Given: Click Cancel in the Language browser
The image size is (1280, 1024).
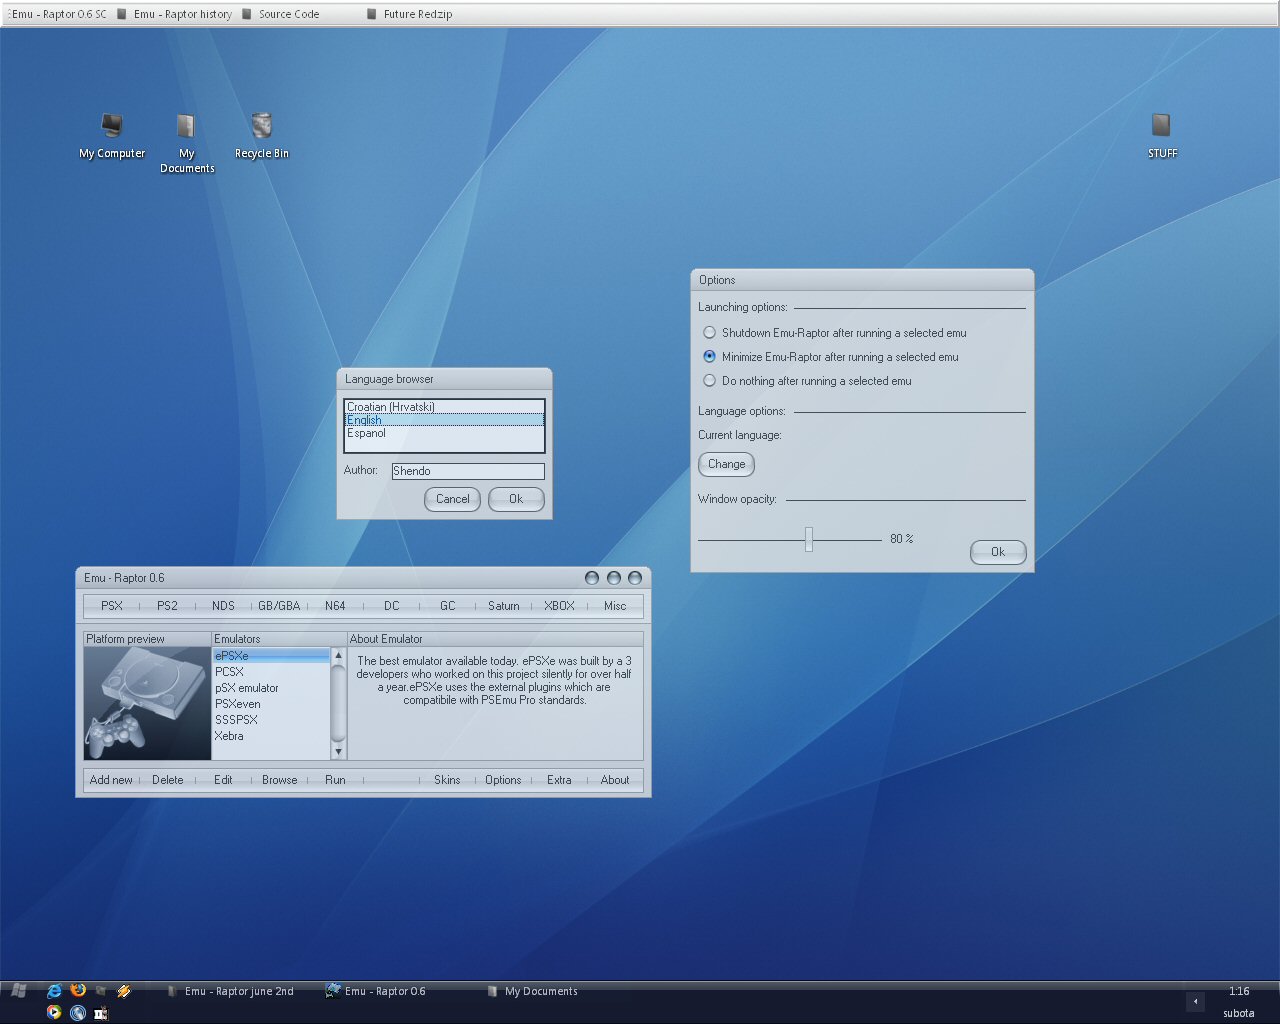Looking at the screenshot, I should [452, 499].
